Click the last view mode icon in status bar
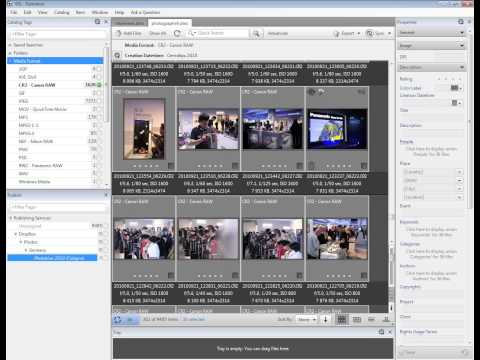This screenshot has height=360, width=480. point(386,319)
